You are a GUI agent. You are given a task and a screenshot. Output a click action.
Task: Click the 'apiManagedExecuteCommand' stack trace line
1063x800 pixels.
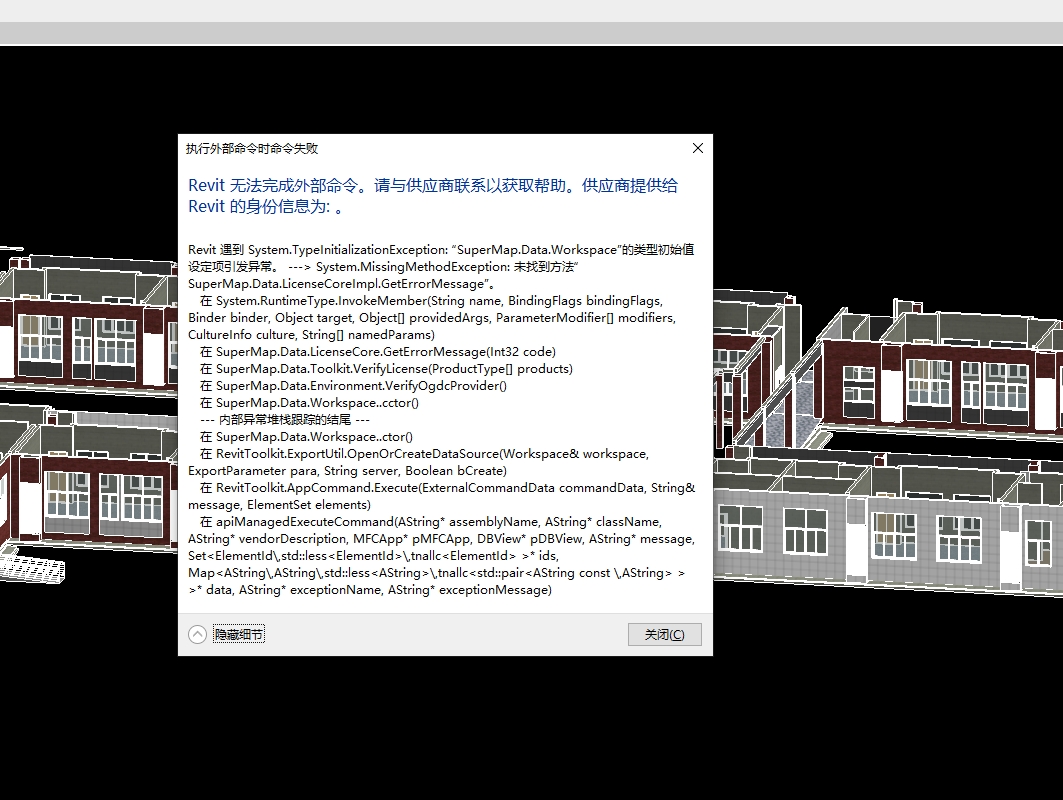pos(430,521)
